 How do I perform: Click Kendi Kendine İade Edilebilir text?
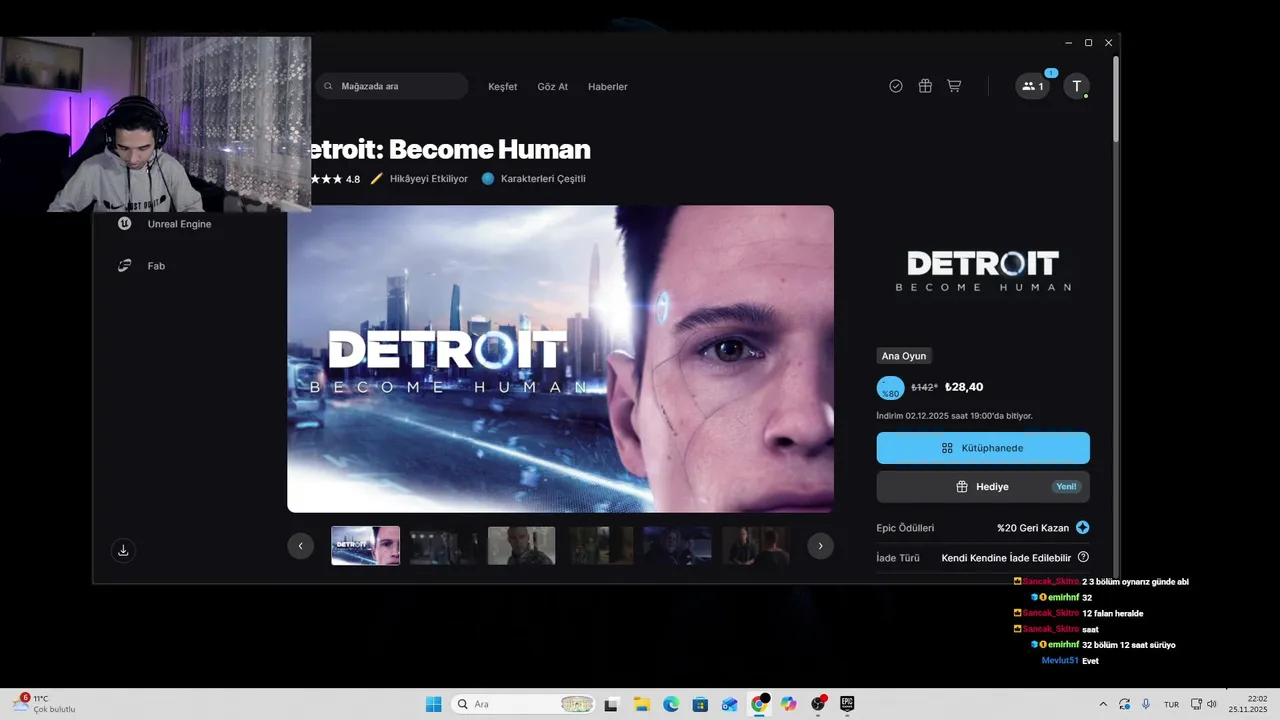pos(1006,558)
